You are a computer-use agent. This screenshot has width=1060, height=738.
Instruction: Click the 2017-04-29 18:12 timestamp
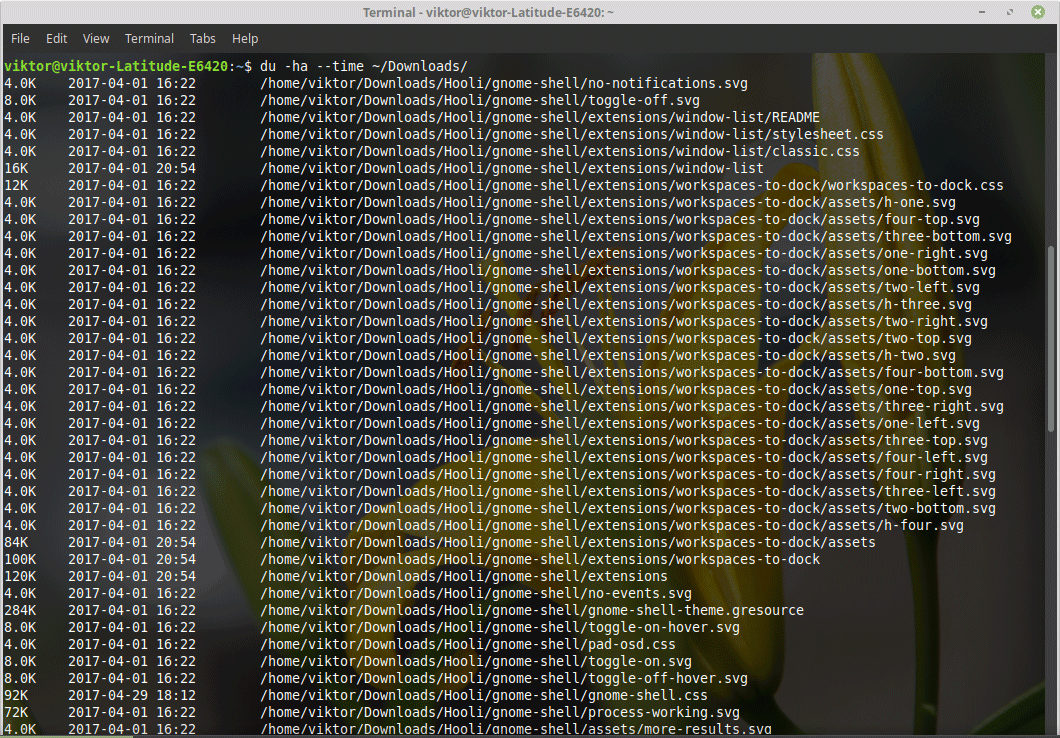tap(132, 695)
